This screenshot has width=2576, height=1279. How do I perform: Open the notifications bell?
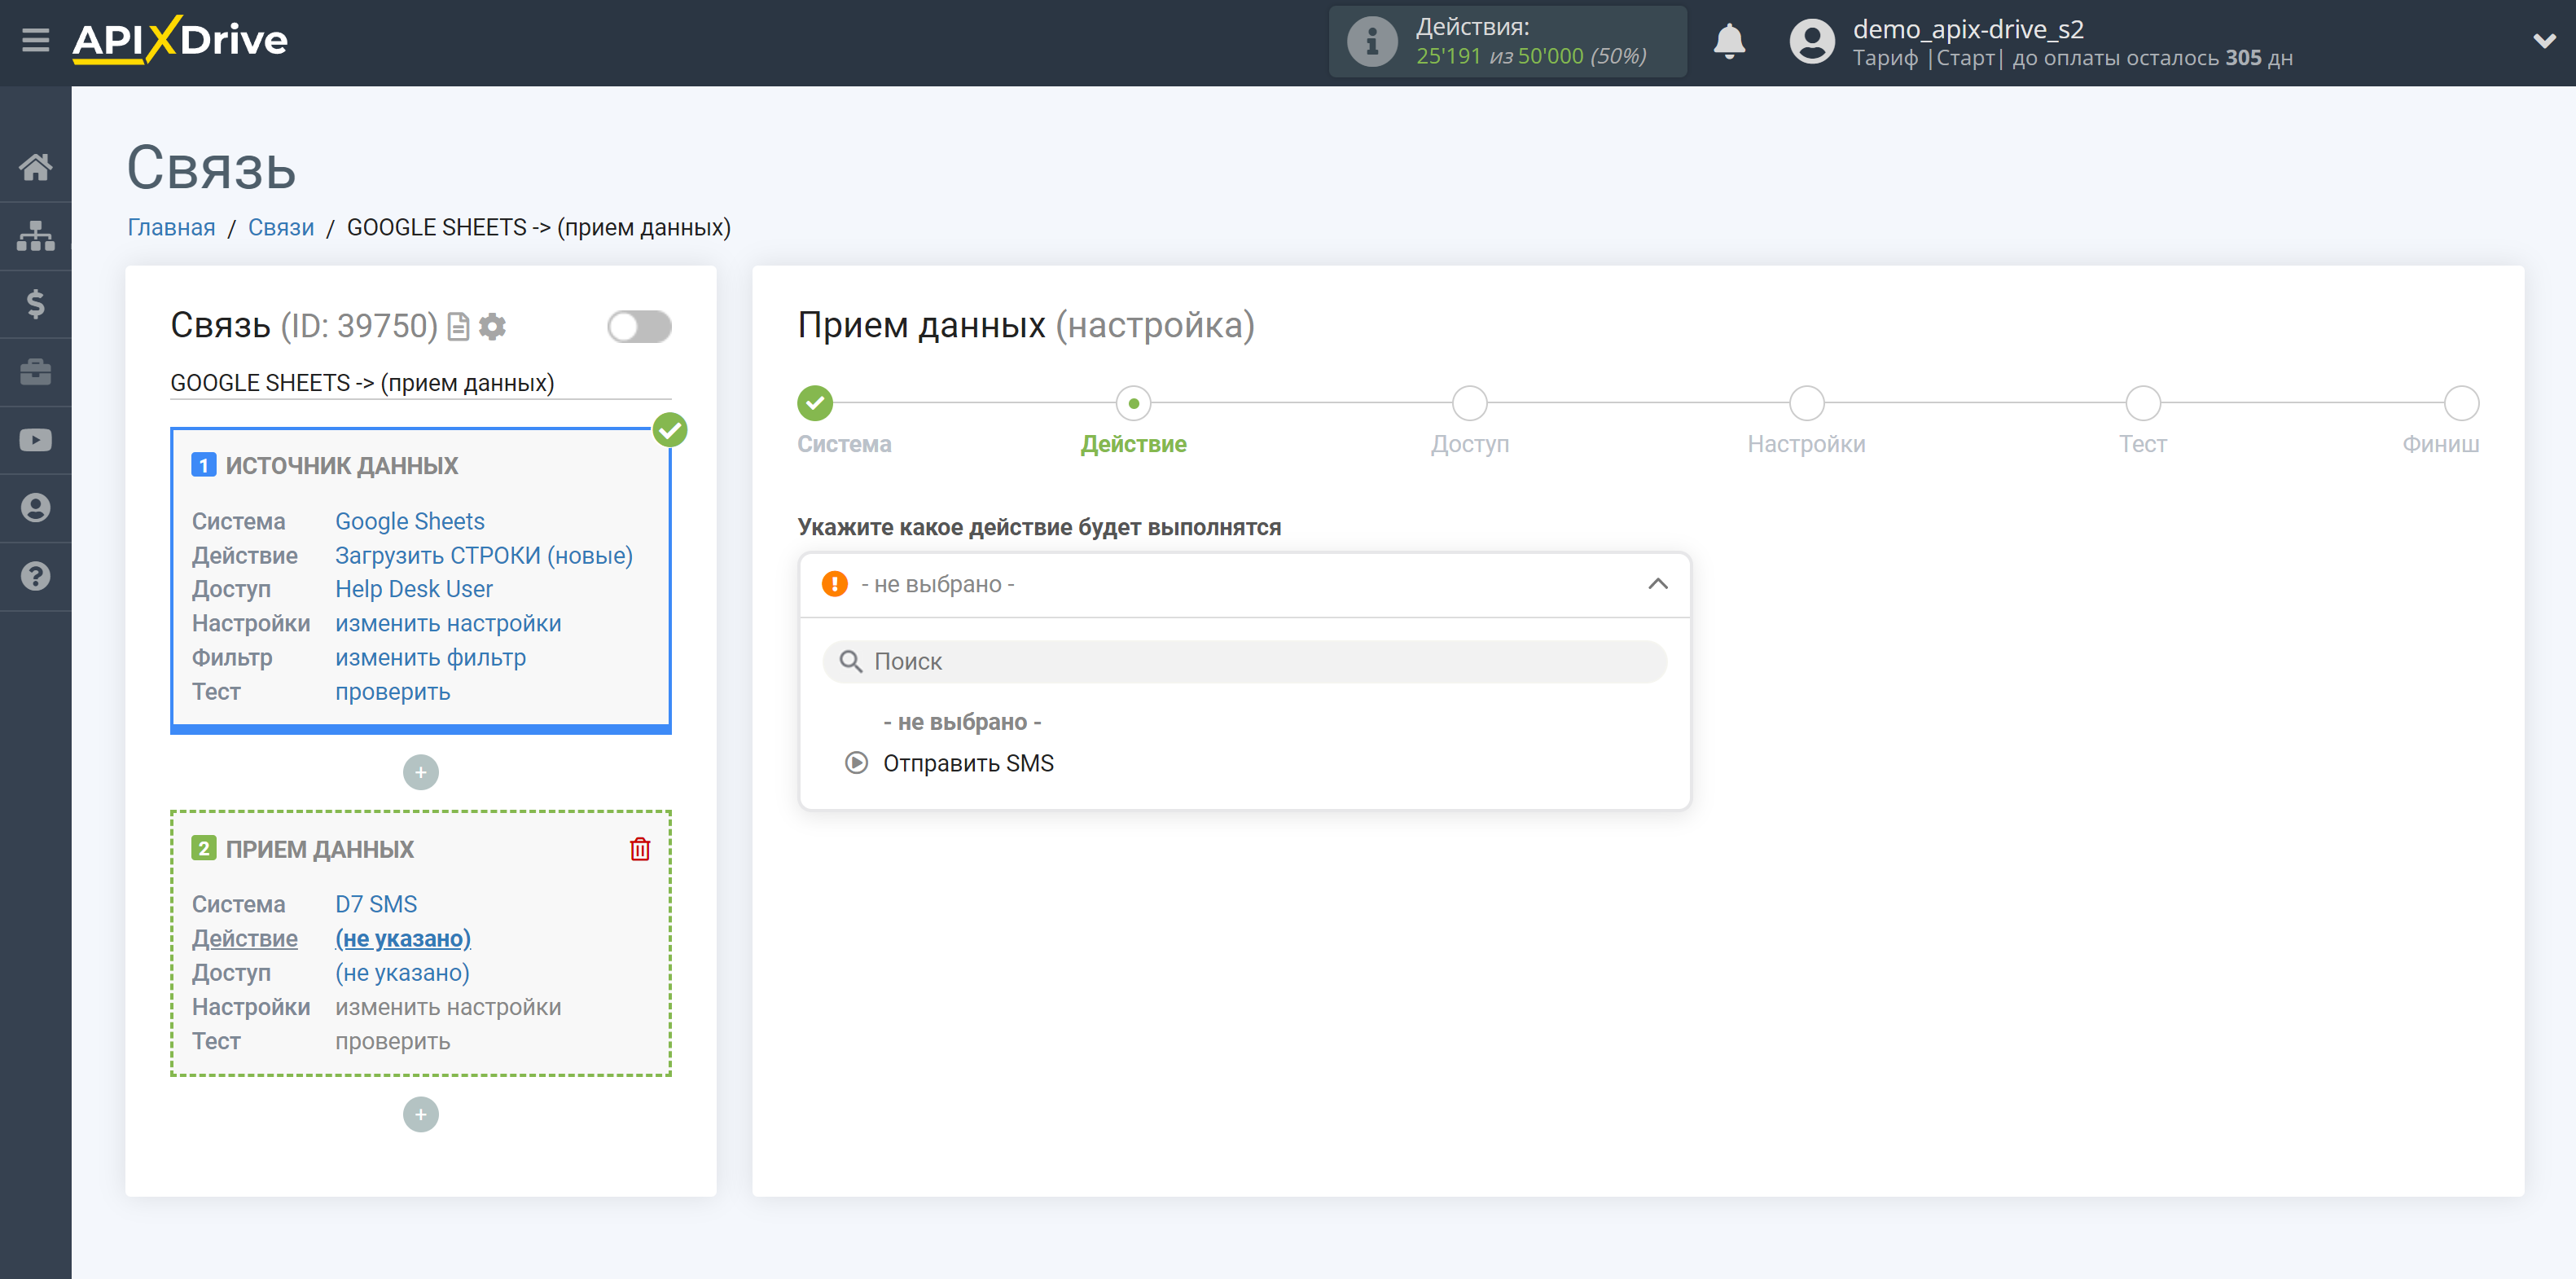(x=1729, y=41)
